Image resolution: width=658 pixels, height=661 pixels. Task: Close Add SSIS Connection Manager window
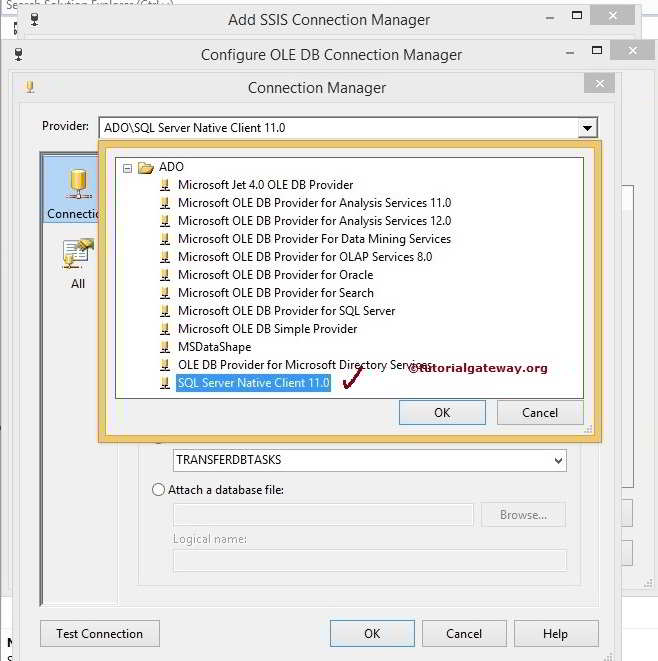[613, 16]
